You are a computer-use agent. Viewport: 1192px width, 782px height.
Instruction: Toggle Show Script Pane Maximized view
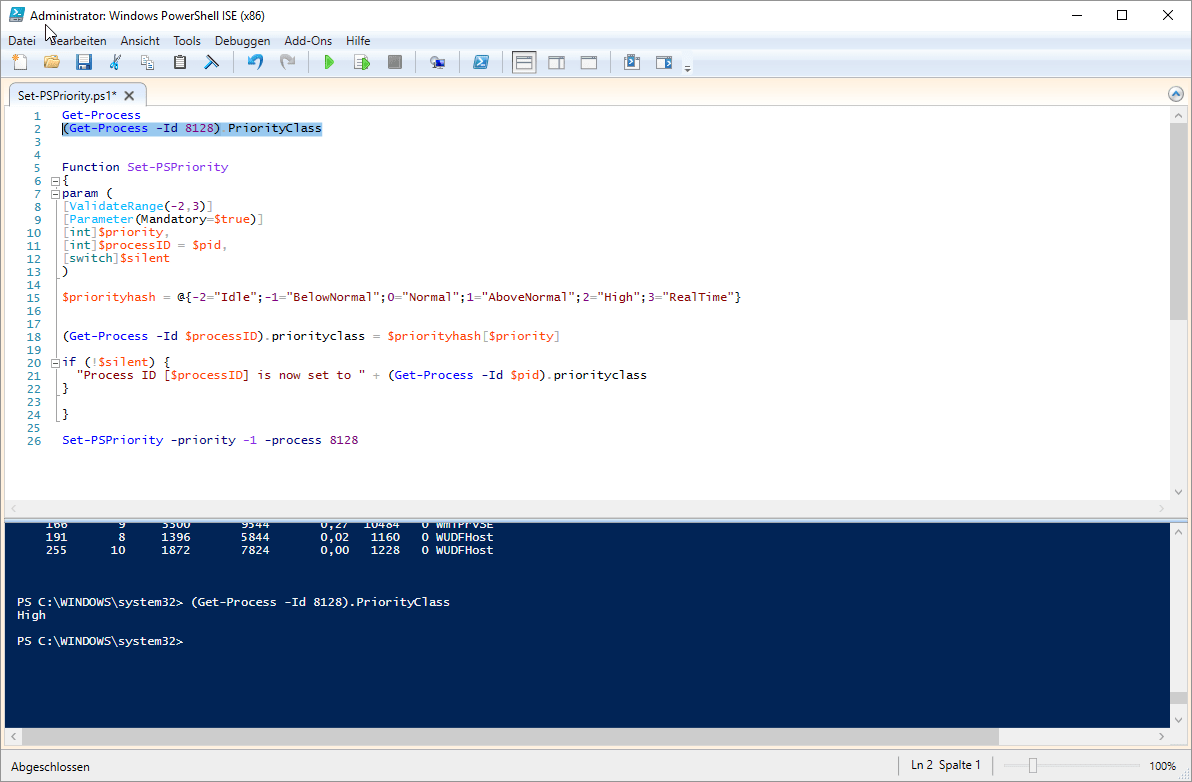point(588,61)
